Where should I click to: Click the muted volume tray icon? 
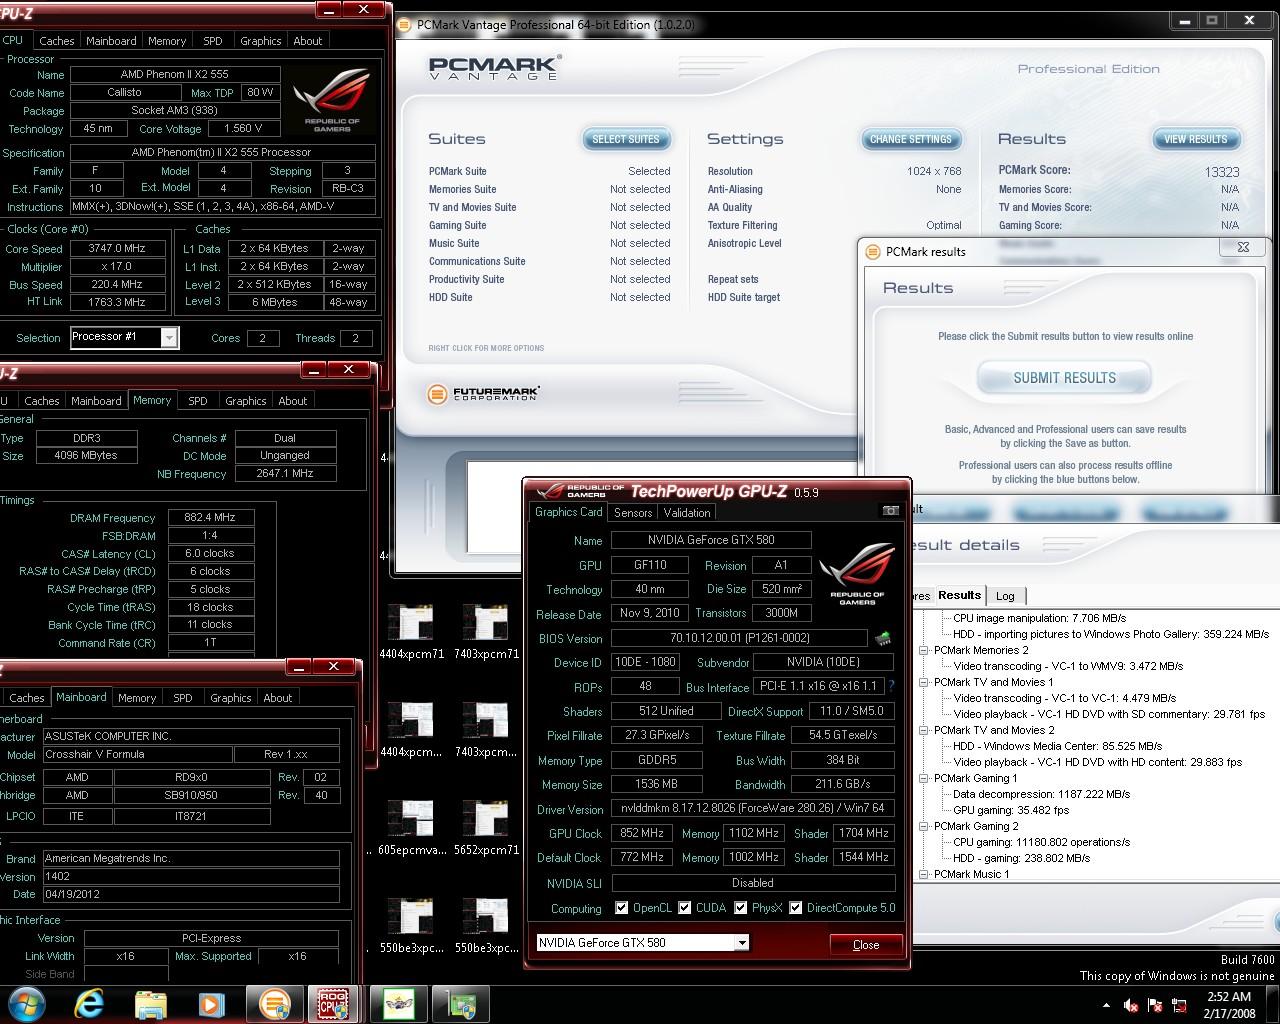tap(1131, 1005)
